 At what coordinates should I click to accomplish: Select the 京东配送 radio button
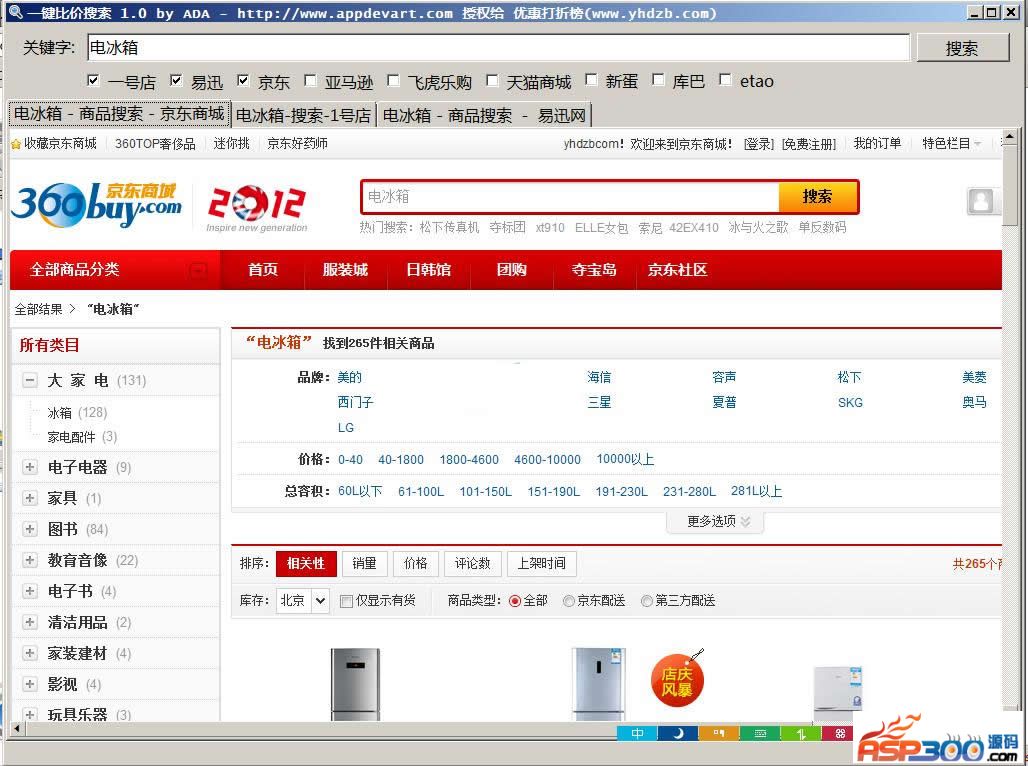point(568,601)
